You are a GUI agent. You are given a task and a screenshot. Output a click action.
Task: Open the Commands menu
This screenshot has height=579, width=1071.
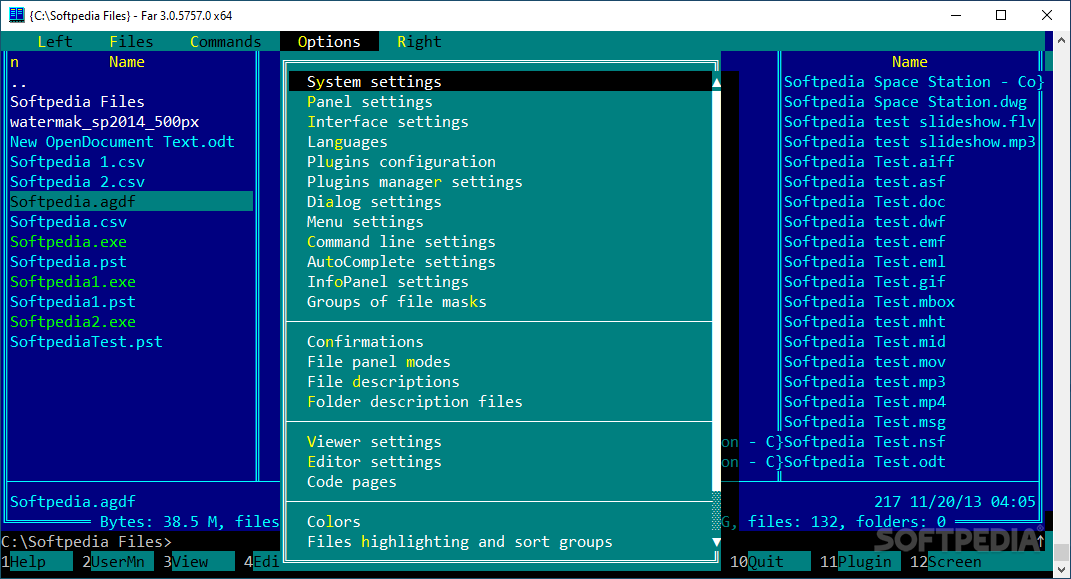[x=225, y=42]
